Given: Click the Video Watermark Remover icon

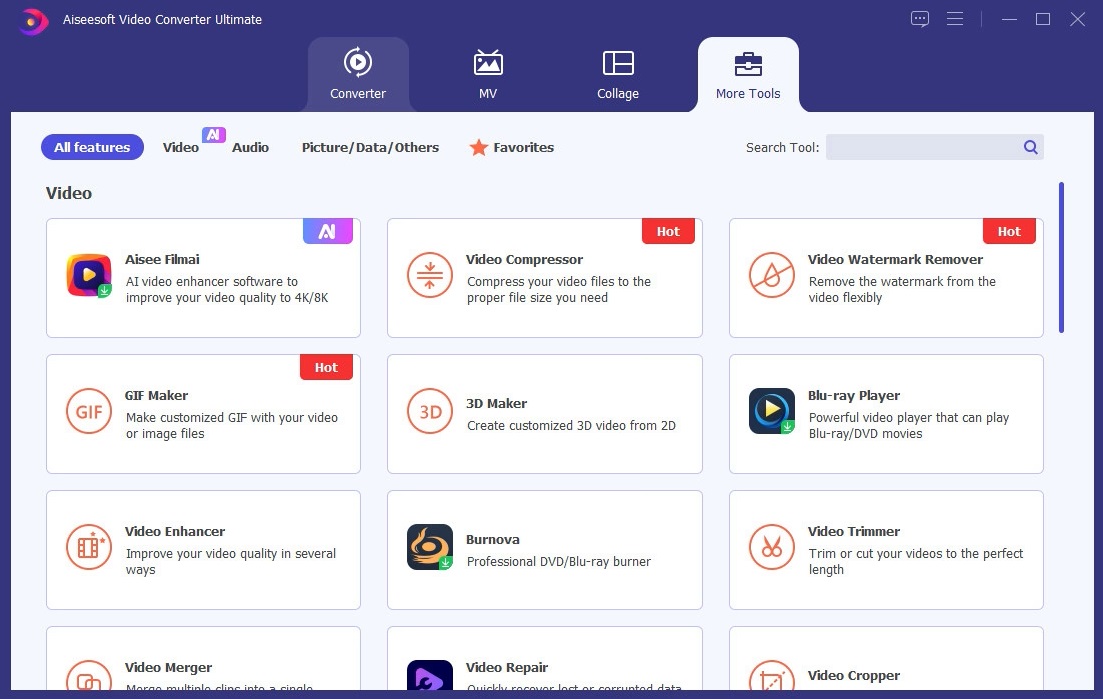Looking at the screenshot, I should tap(772, 275).
